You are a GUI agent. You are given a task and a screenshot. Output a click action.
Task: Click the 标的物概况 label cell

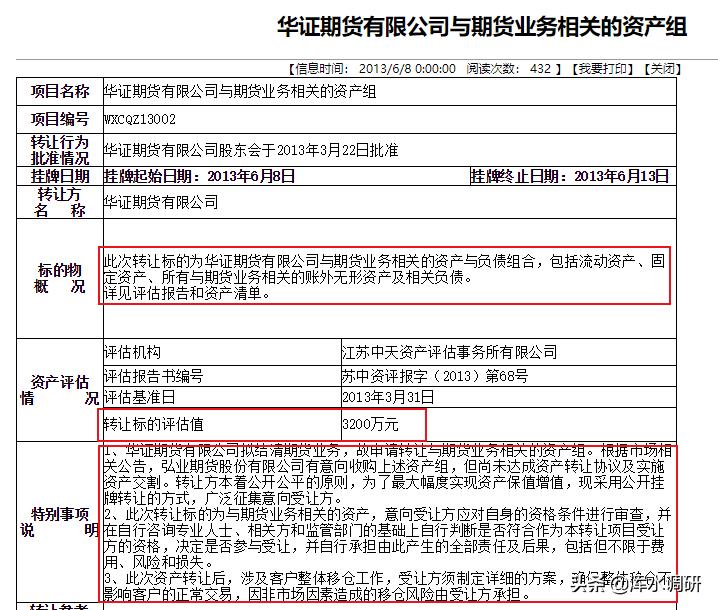pos(60,278)
